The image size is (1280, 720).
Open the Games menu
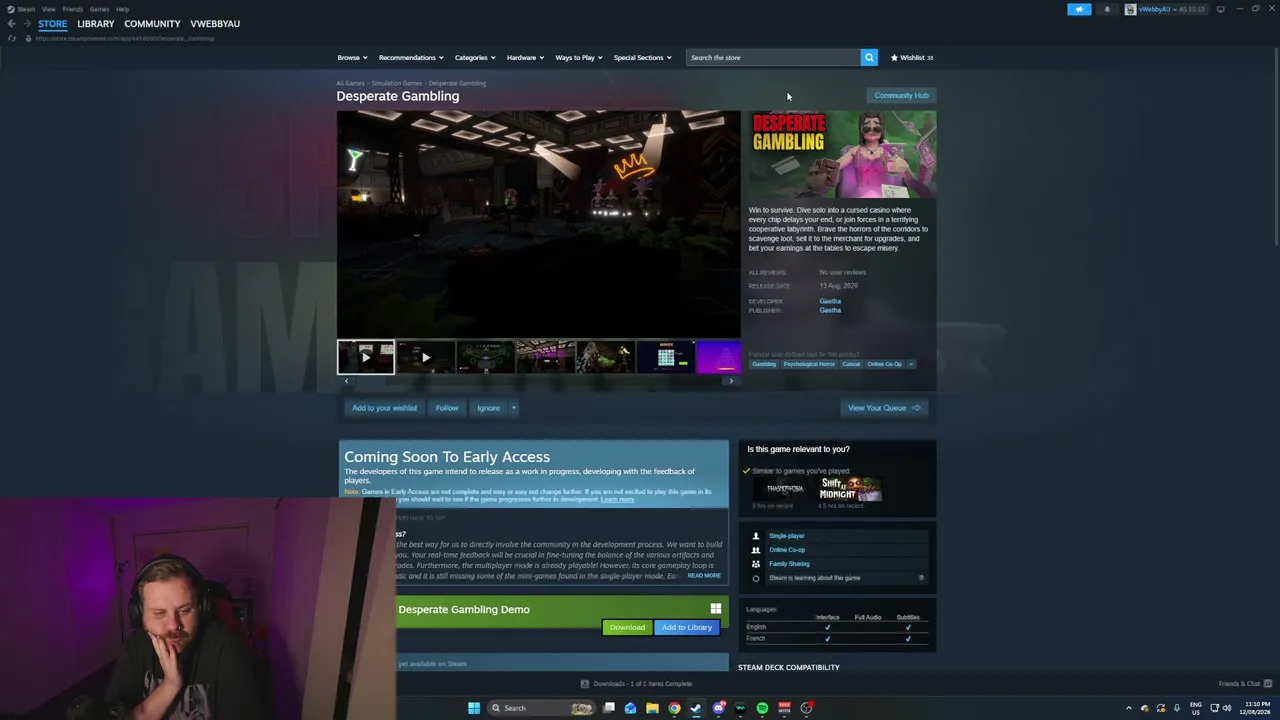pyautogui.click(x=99, y=9)
